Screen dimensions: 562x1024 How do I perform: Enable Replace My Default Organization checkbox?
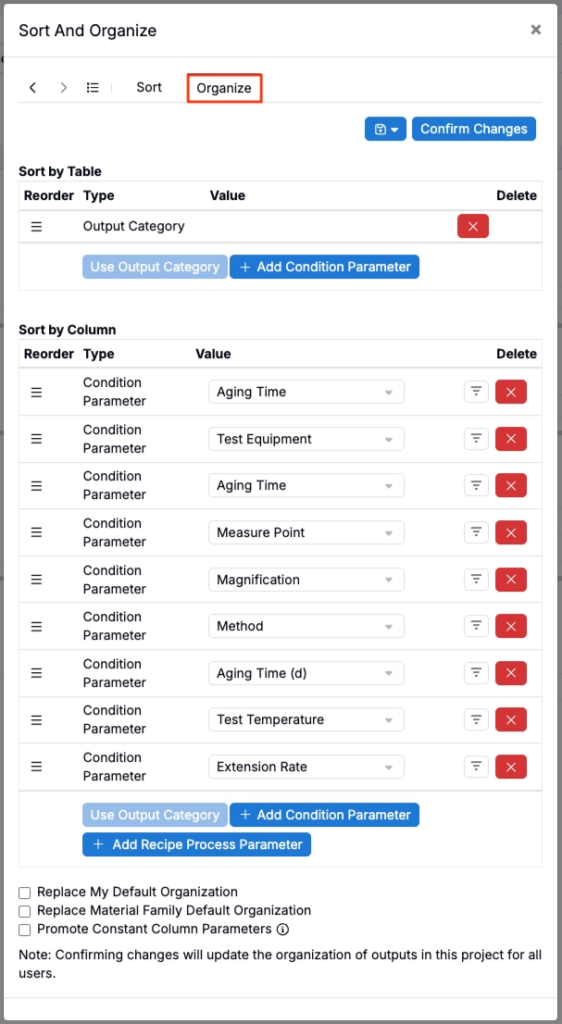point(25,893)
